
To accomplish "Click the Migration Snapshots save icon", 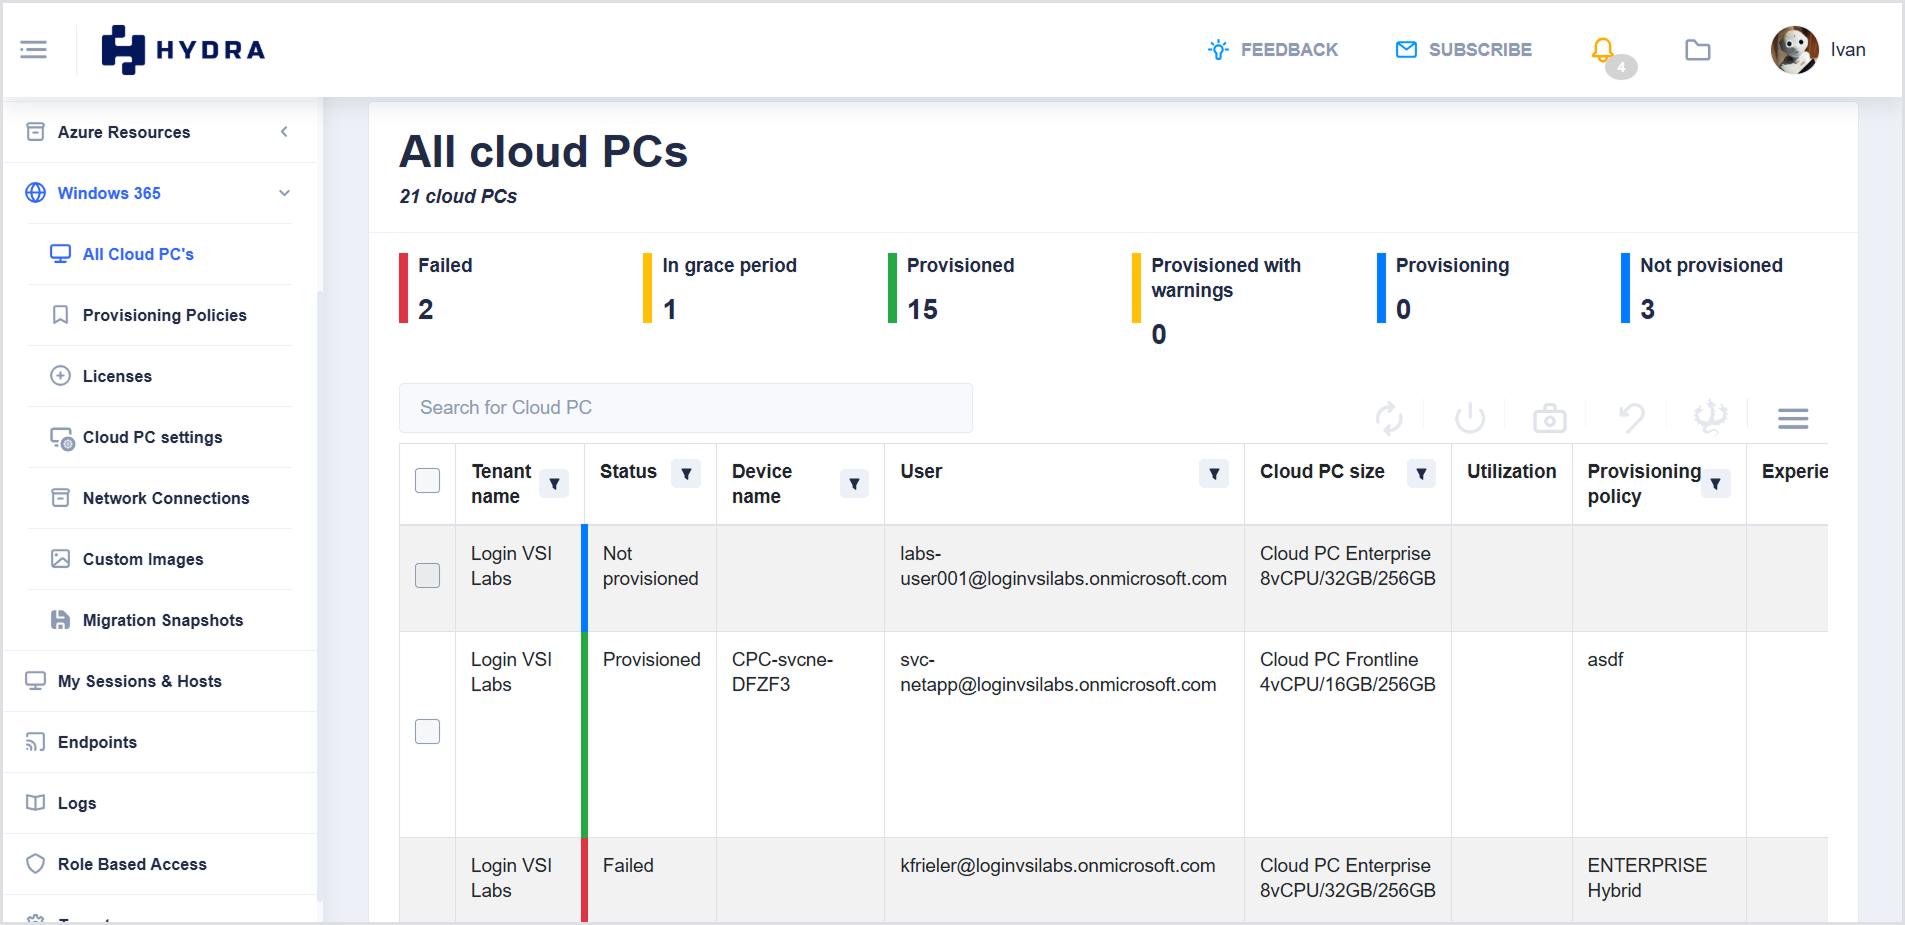I will 61,620.
